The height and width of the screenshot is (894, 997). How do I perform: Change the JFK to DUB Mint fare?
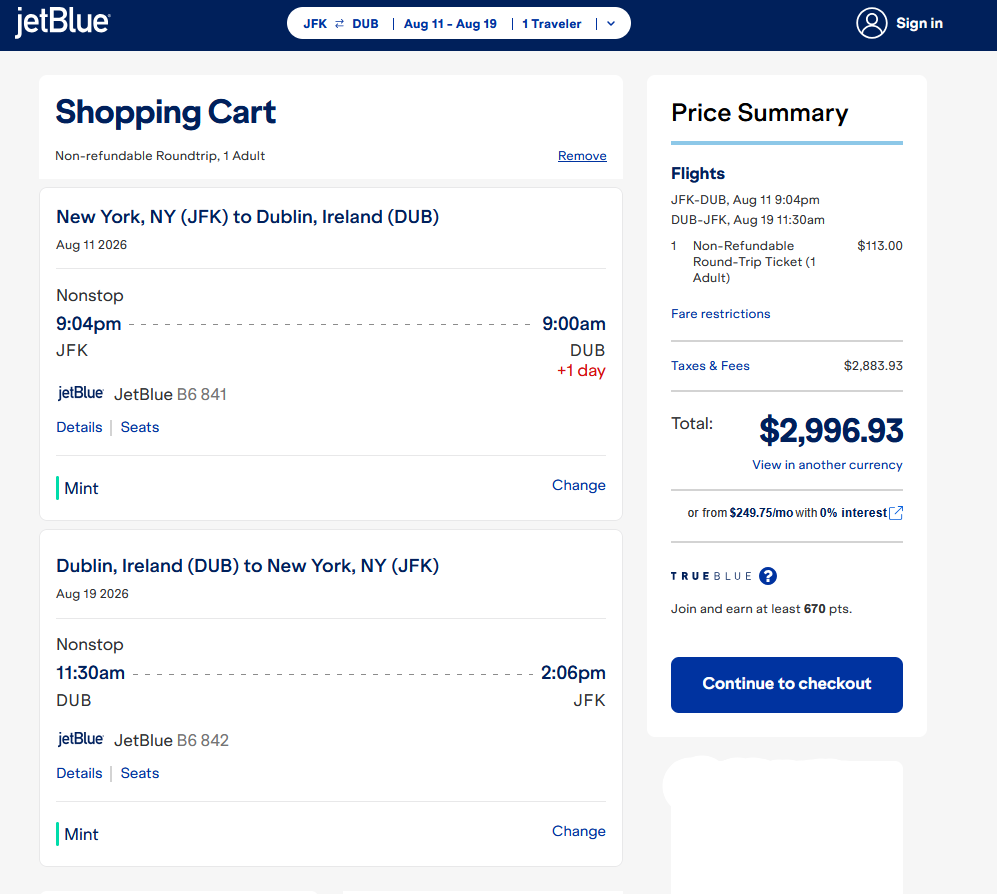click(579, 485)
